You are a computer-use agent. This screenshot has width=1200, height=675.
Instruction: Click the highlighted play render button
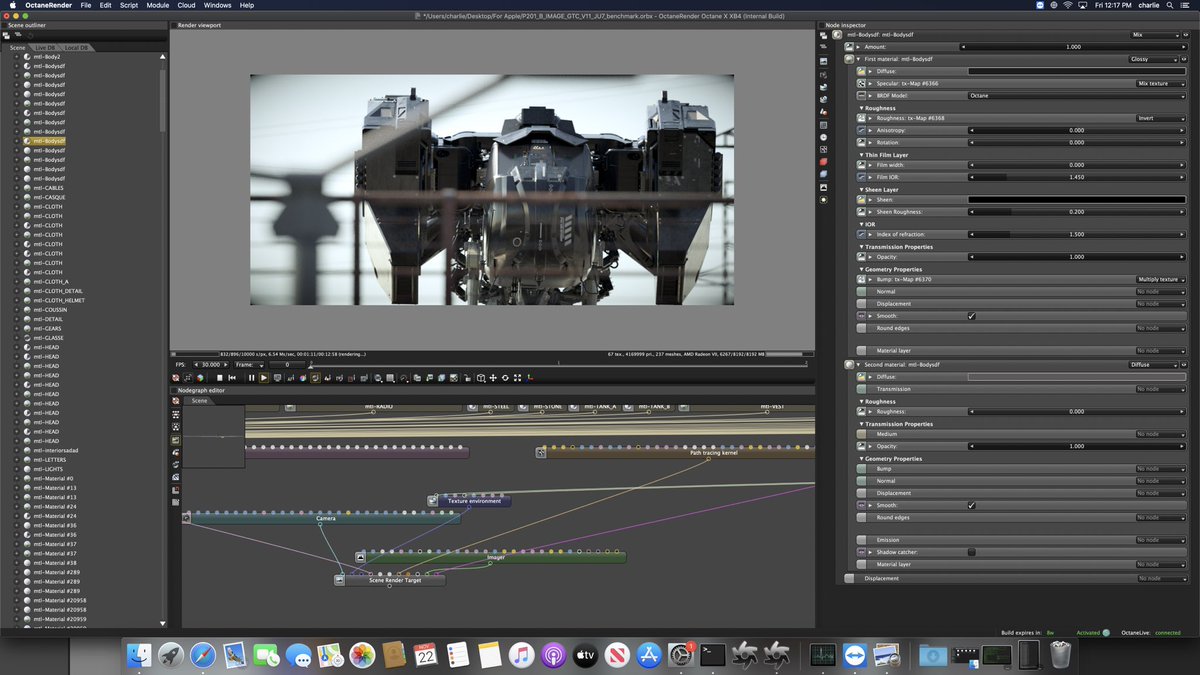pos(264,378)
